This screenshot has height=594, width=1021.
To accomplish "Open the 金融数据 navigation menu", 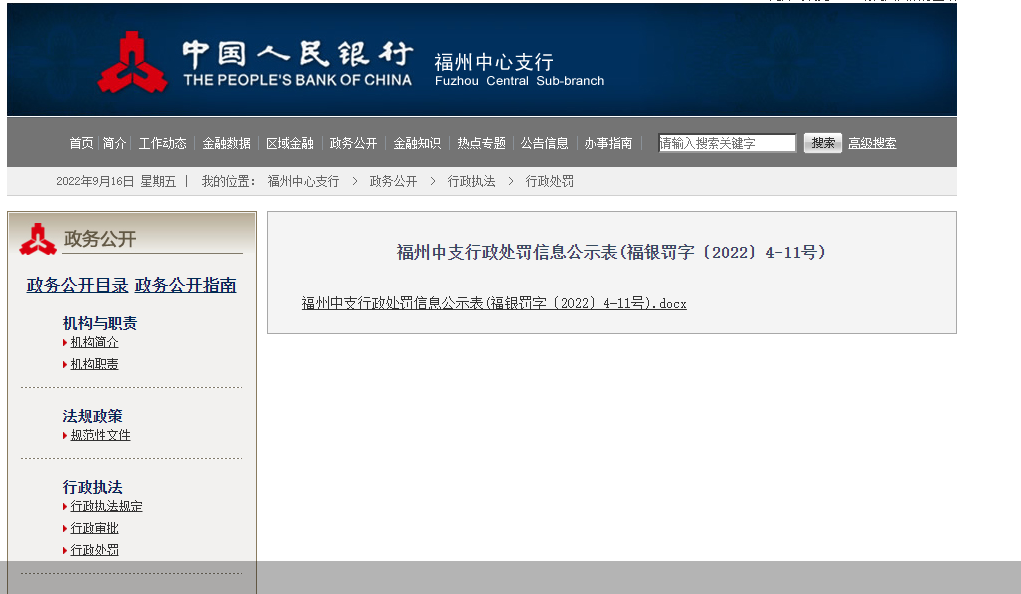I will 227,142.
